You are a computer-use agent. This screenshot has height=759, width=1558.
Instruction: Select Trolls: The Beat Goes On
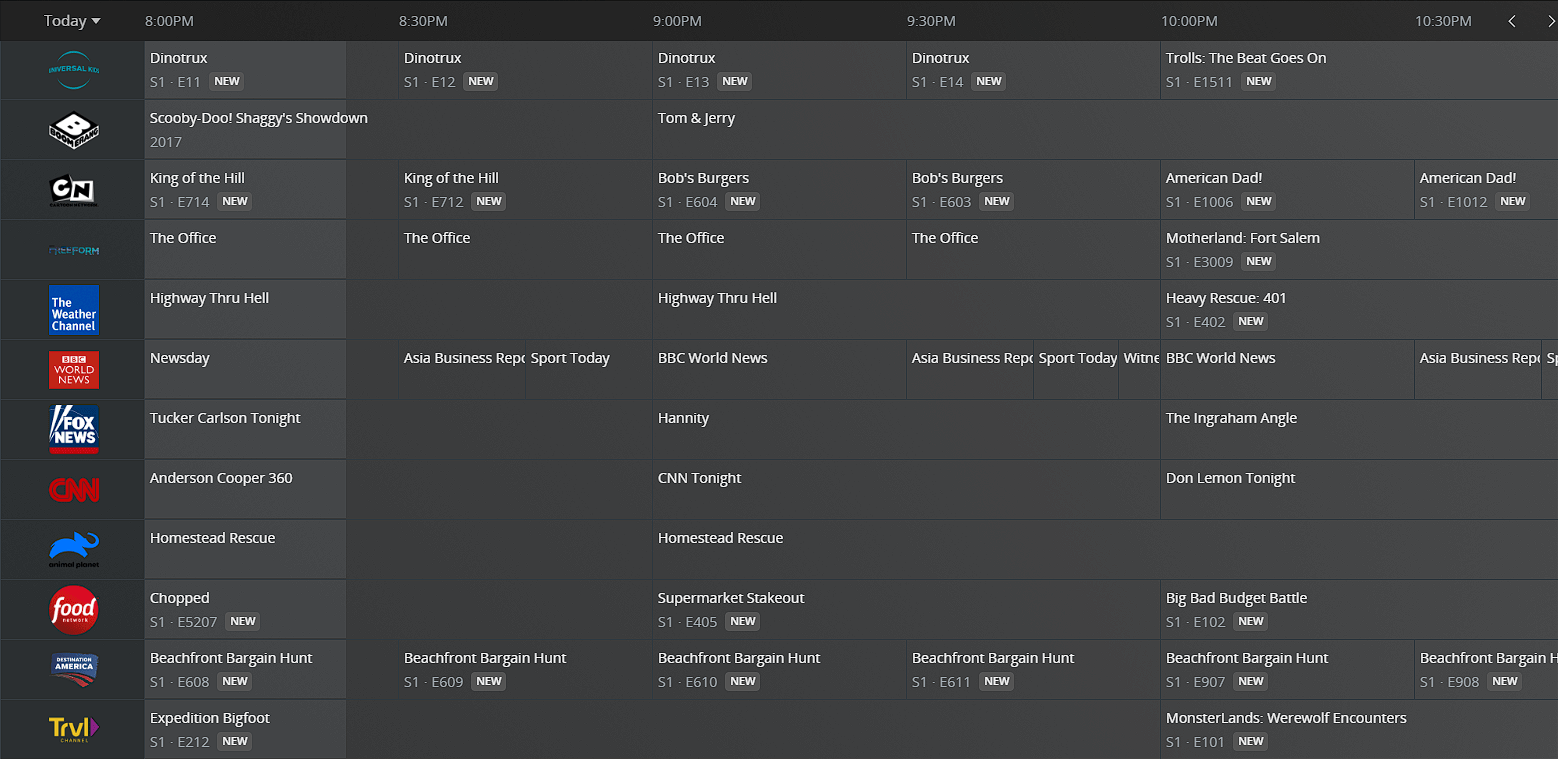(1246, 59)
